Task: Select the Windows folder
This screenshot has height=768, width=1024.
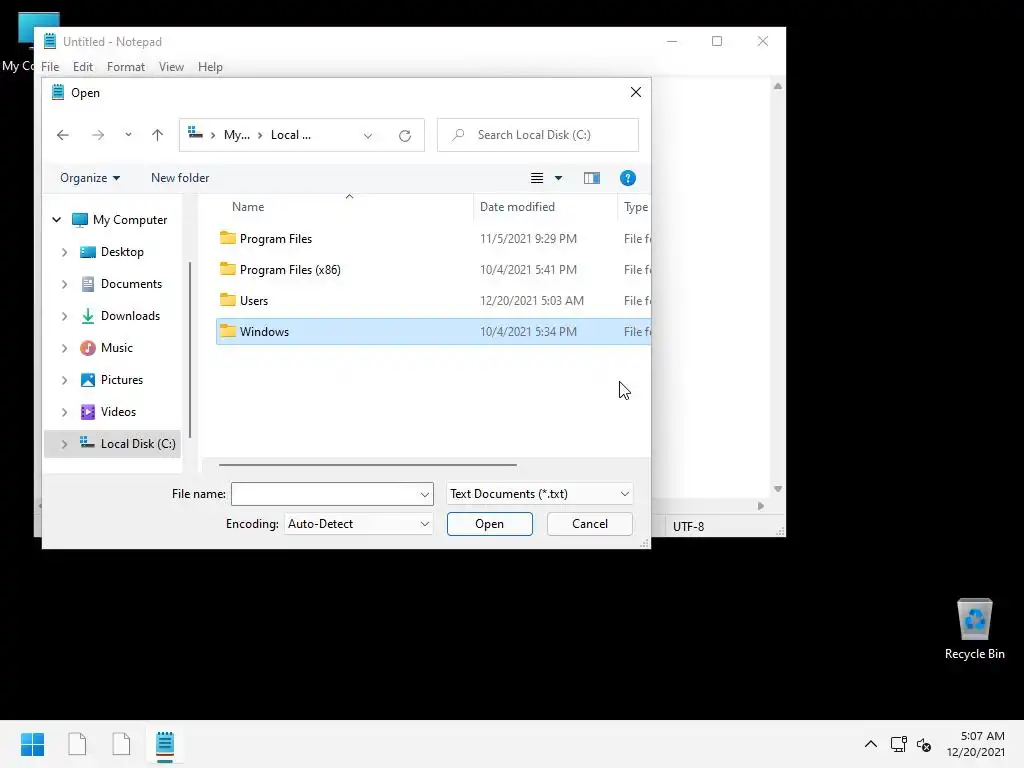Action: [434, 332]
